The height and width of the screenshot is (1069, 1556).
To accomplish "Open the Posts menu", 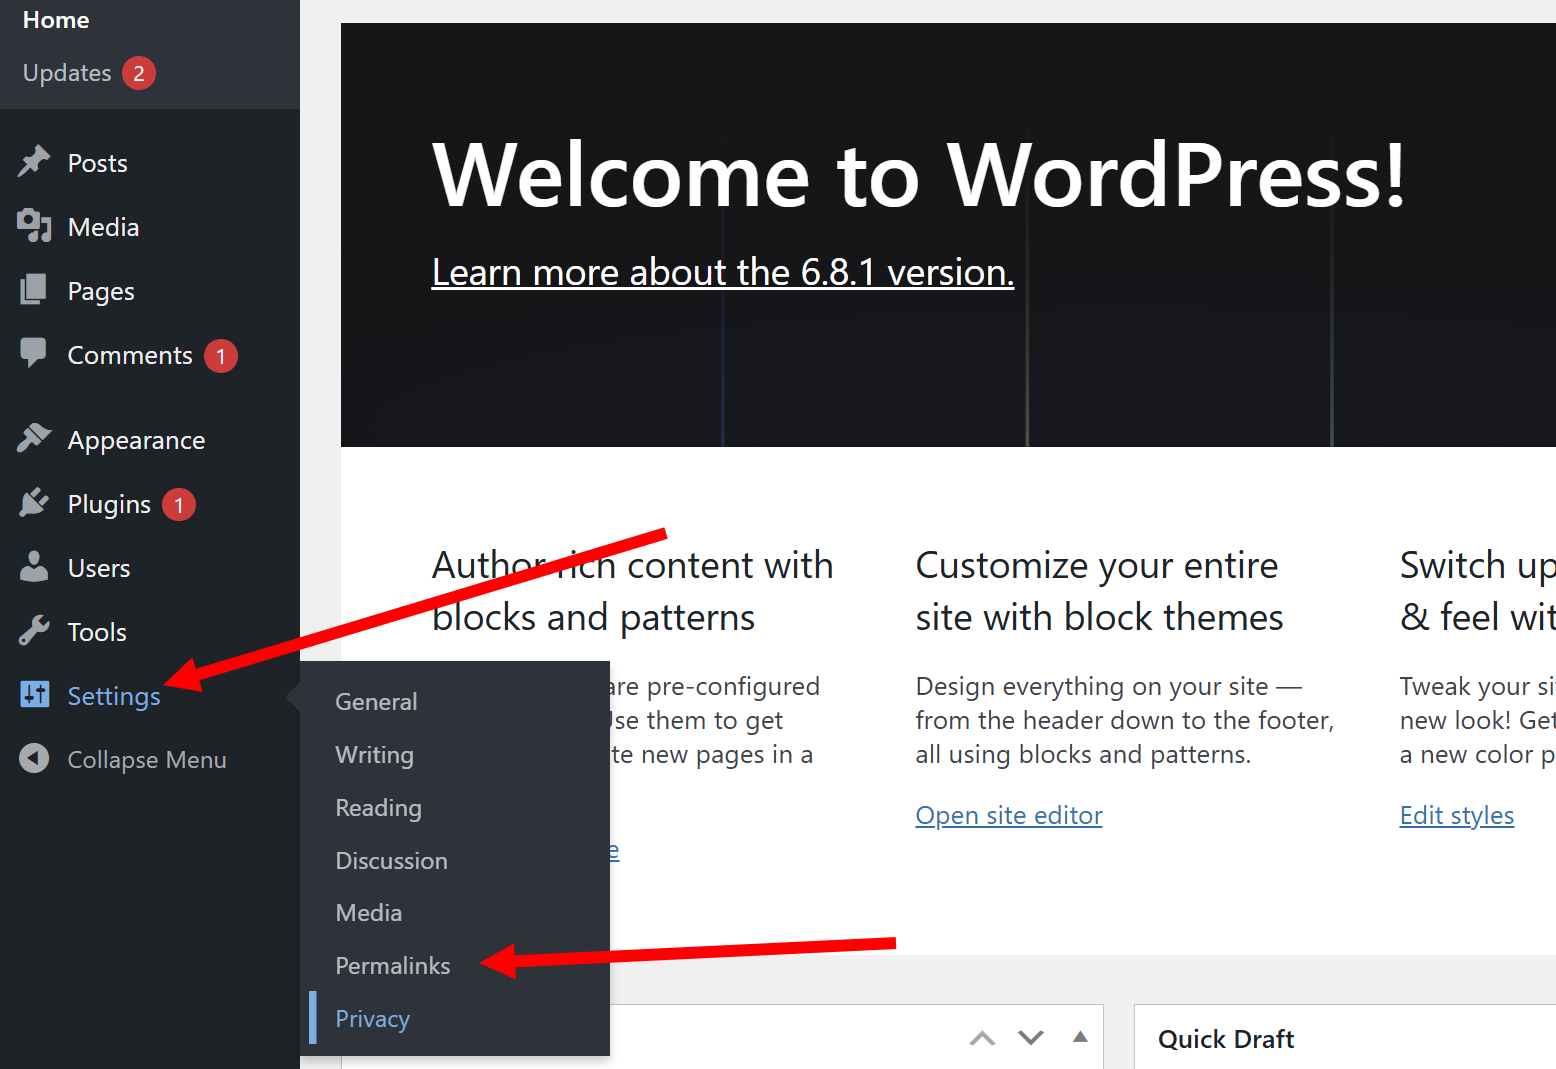I will click(98, 163).
